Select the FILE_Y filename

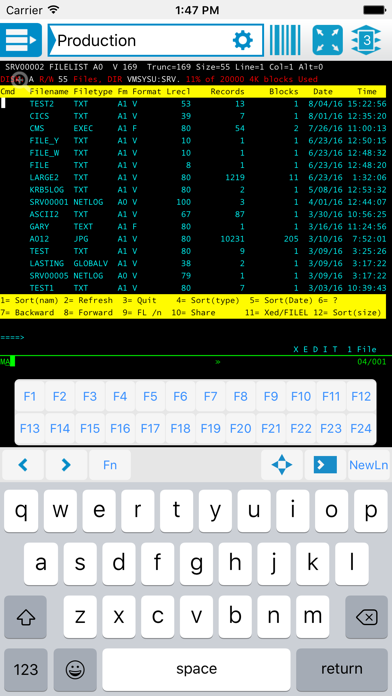coord(44,141)
